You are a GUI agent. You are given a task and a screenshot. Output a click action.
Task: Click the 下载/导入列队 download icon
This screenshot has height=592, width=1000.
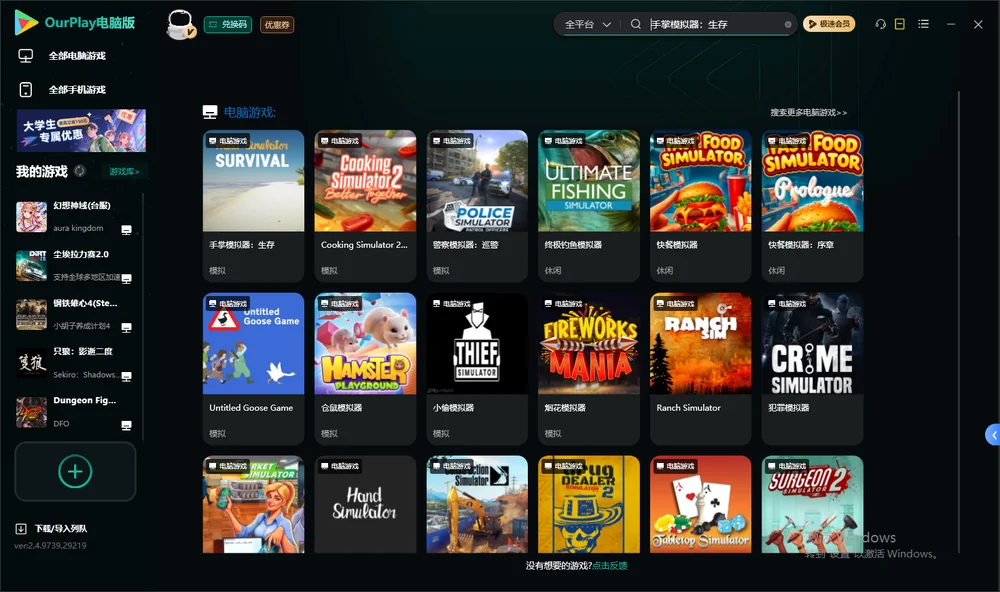21,528
